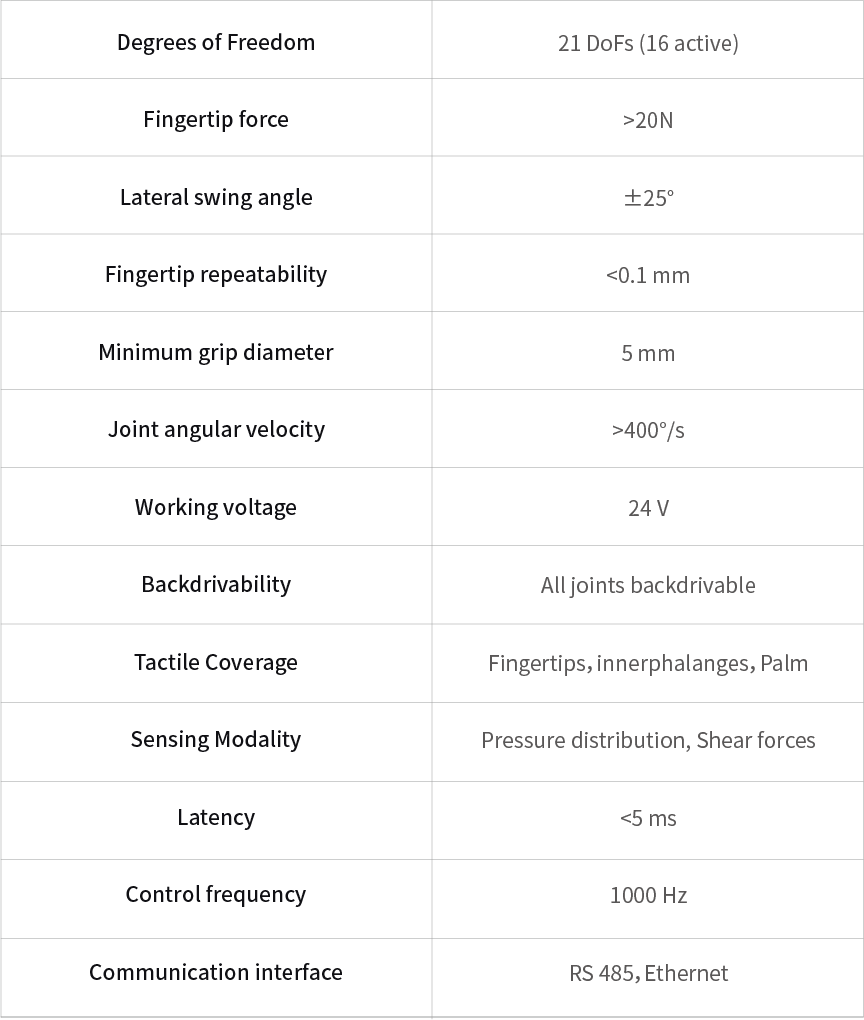Select the <0.1 mm repeatability value
The width and height of the screenshot is (864, 1020).
(x=648, y=275)
